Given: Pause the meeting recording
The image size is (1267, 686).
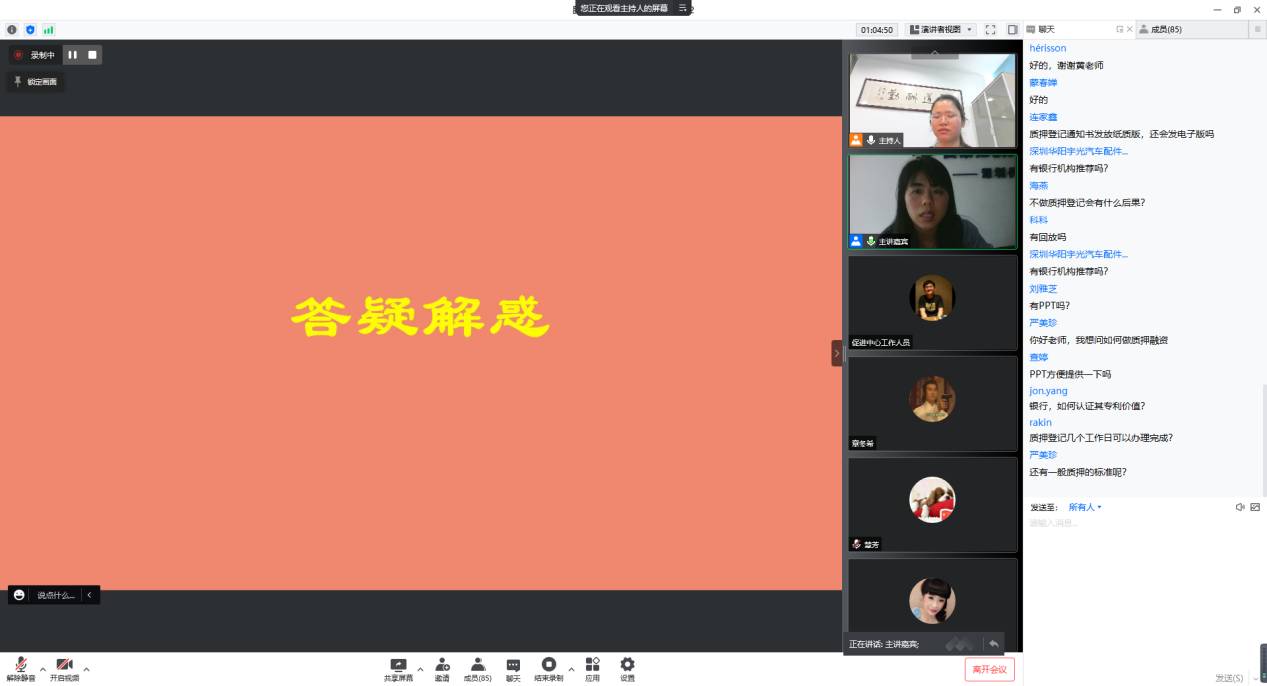Looking at the screenshot, I should (72, 55).
